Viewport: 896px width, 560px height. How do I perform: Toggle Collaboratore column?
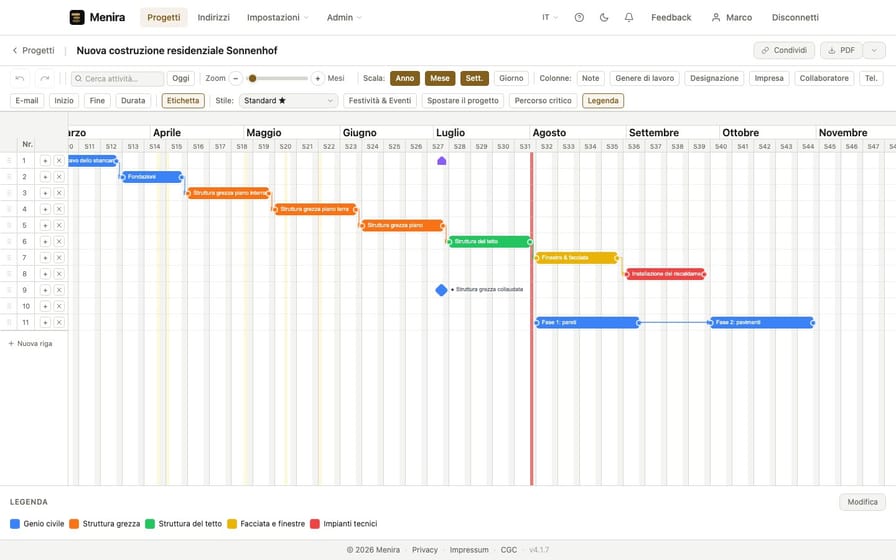click(824, 78)
